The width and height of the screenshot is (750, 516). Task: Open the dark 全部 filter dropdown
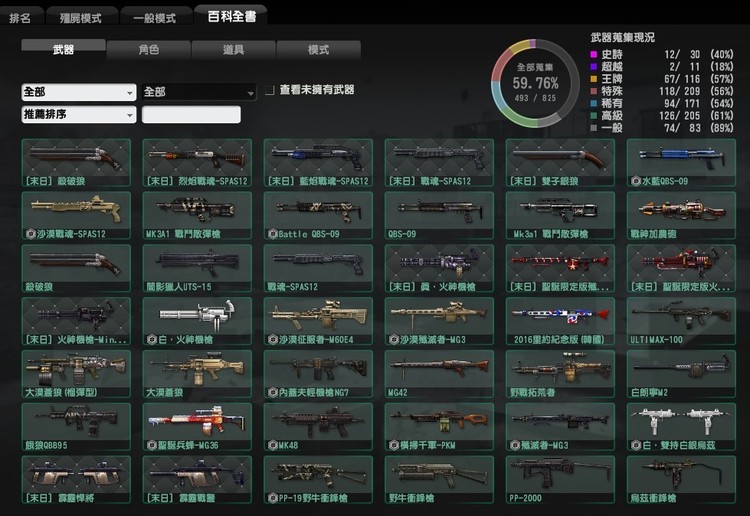[x=199, y=92]
